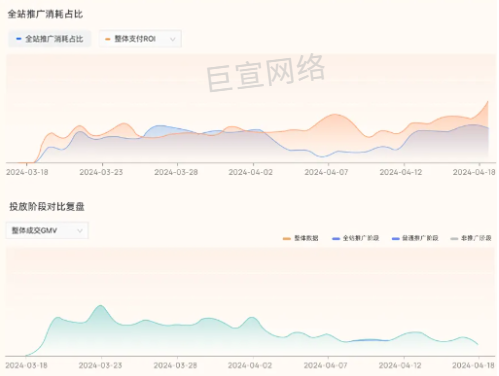
Task: Click 2024-04-12 on the upper chart axis
Action: pyautogui.click(x=401, y=172)
